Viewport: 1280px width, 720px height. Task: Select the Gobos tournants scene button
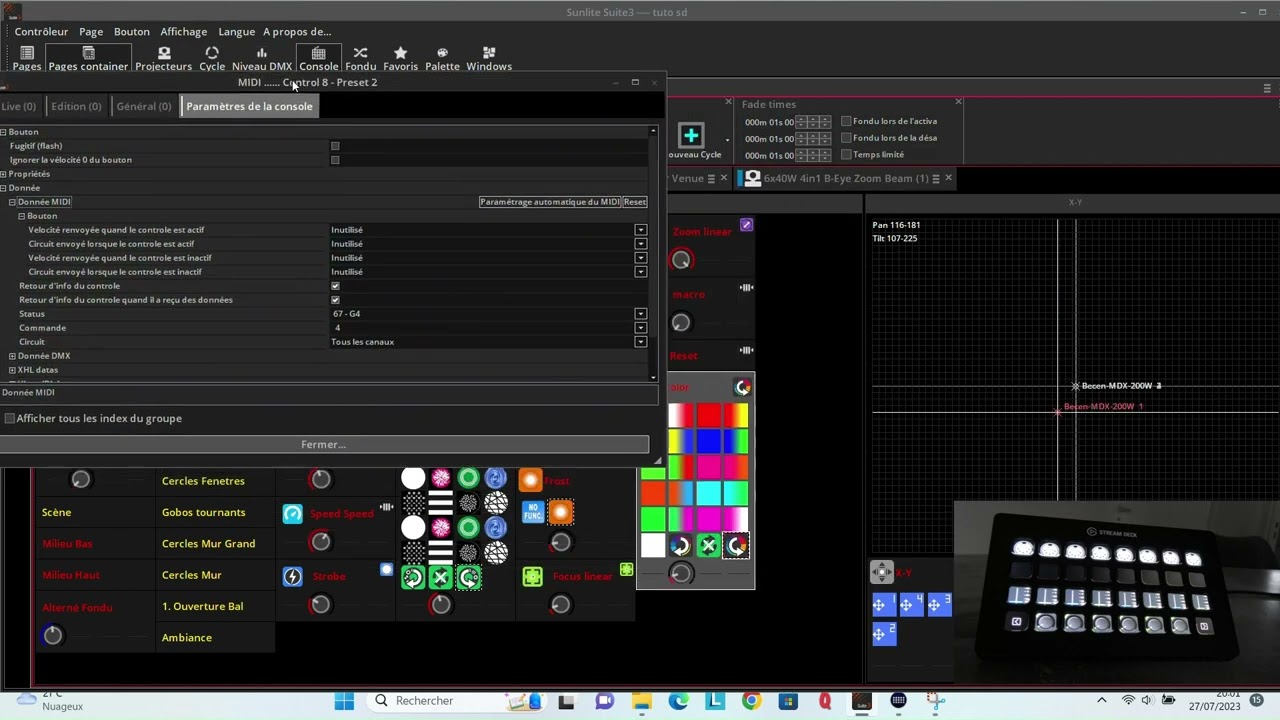(203, 512)
